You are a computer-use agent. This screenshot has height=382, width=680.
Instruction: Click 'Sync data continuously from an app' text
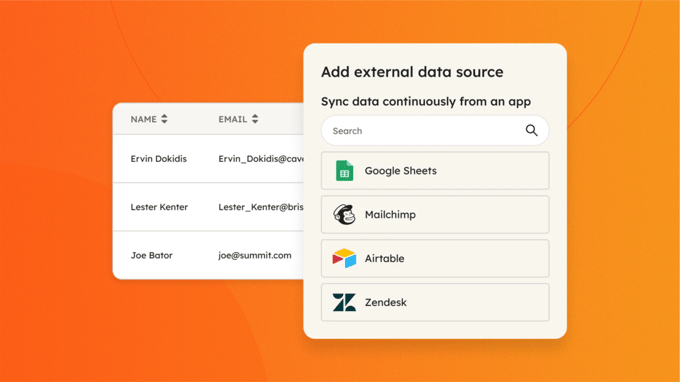coord(426,101)
